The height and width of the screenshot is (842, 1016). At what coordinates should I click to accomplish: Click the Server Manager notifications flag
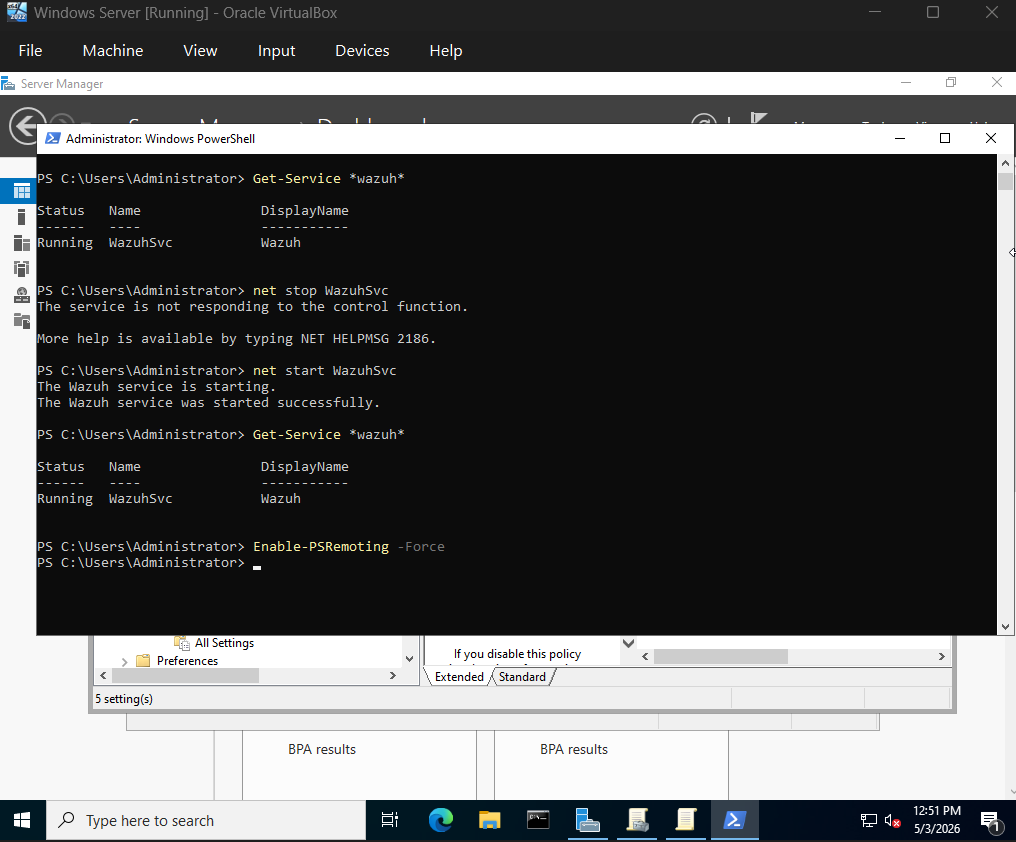(x=757, y=120)
